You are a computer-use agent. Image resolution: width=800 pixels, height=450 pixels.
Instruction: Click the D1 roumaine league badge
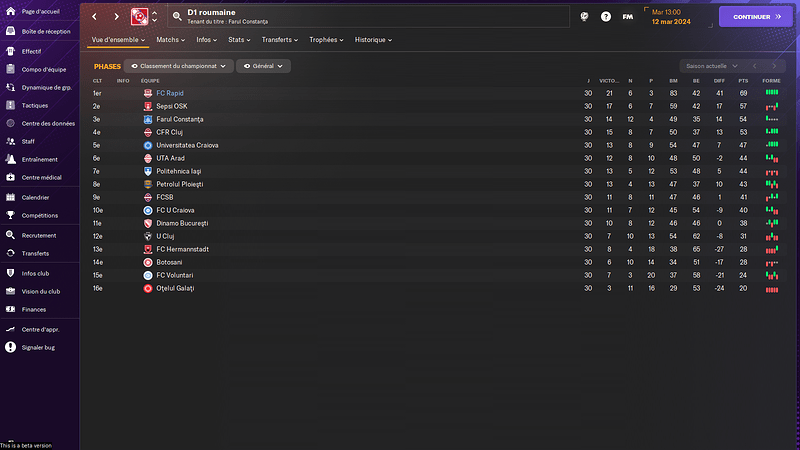pyautogui.click(x=139, y=16)
